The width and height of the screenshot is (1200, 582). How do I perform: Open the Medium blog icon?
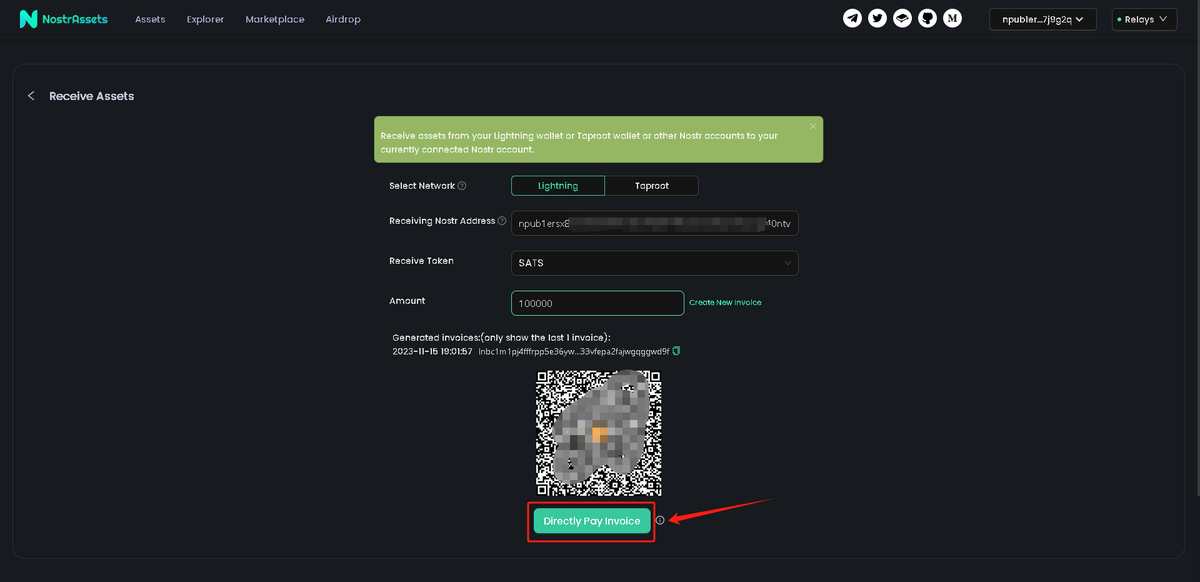[x=952, y=19]
